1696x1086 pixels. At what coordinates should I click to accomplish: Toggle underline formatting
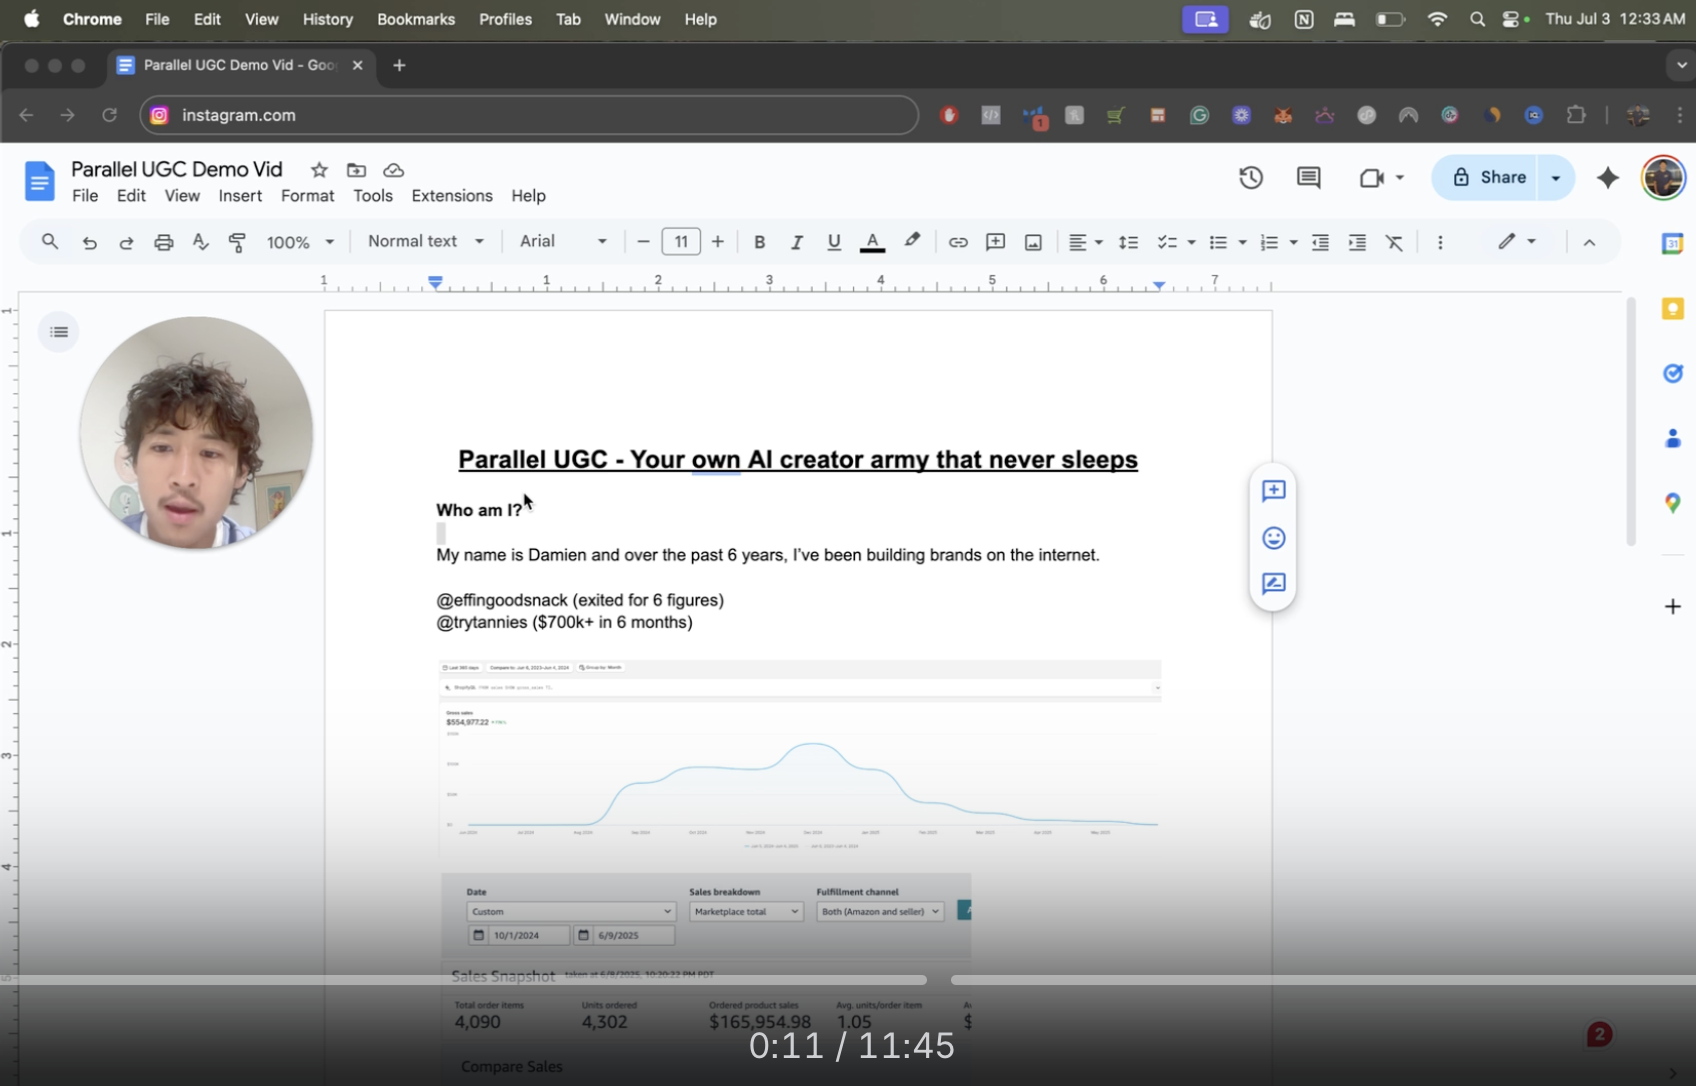click(x=834, y=242)
